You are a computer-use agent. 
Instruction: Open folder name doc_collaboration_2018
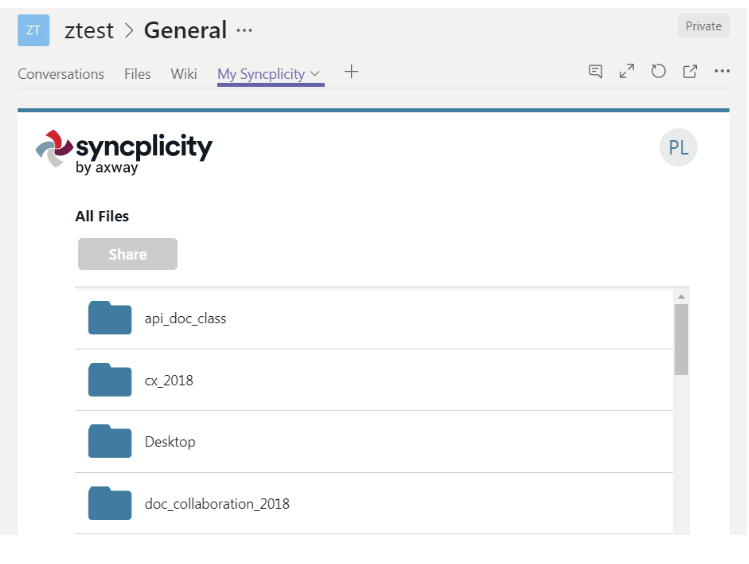[x=217, y=504]
